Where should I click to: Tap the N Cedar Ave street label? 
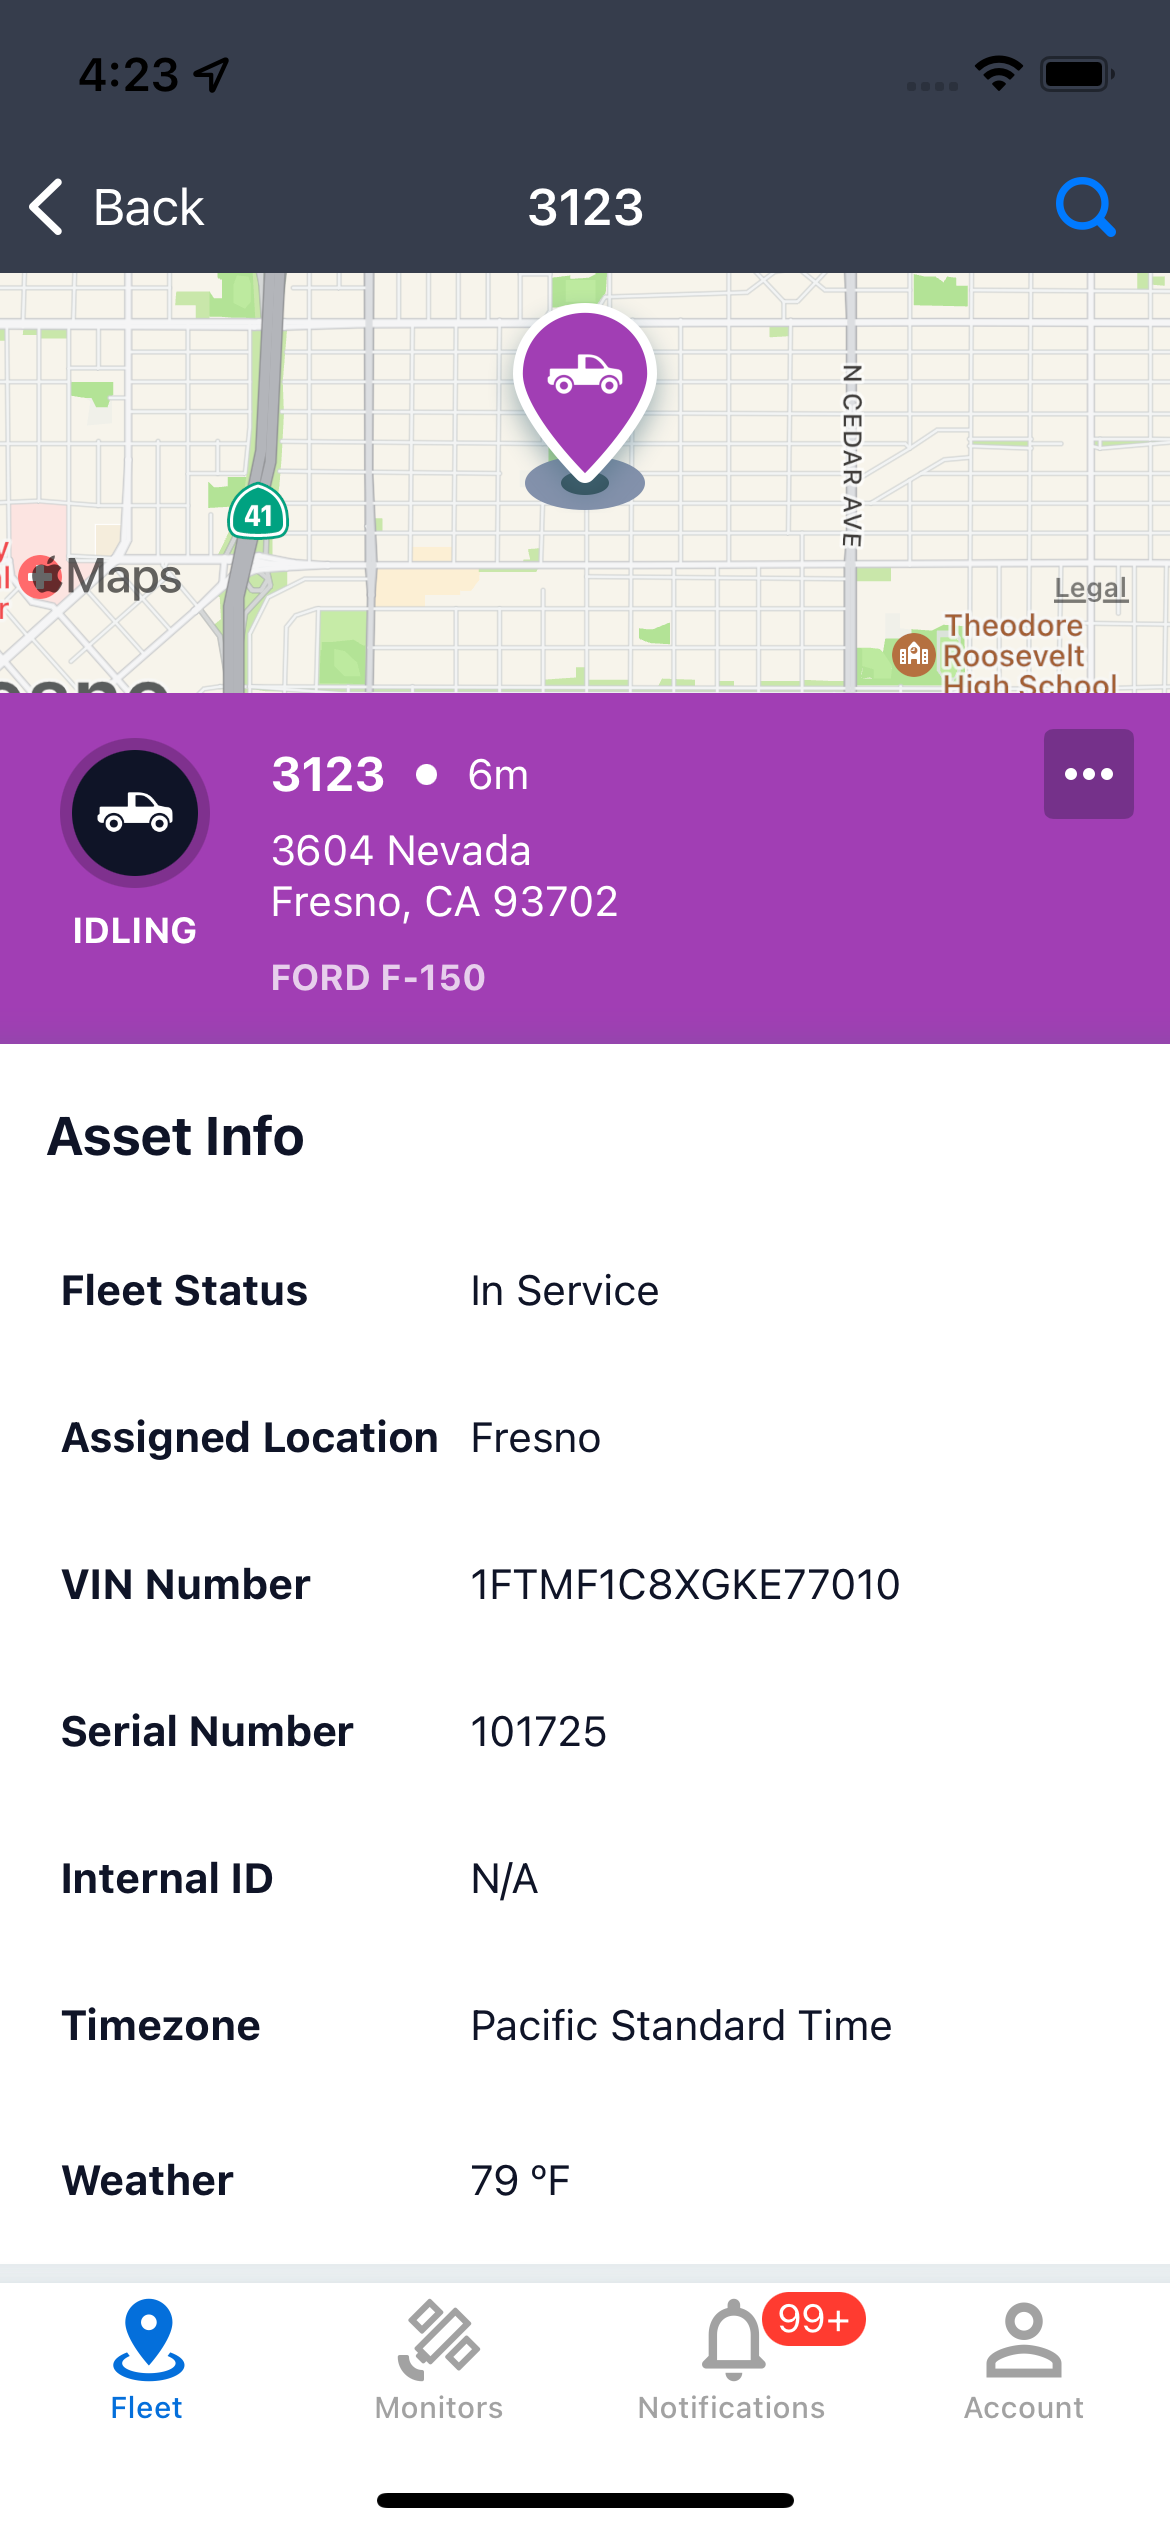(851, 456)
